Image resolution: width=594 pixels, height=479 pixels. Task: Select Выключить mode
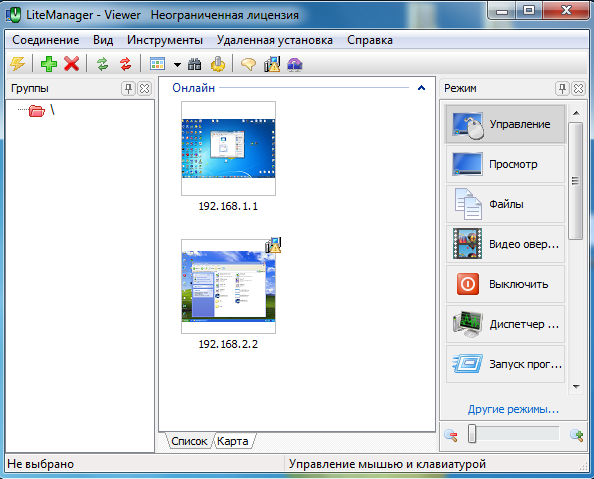[505, 284]
